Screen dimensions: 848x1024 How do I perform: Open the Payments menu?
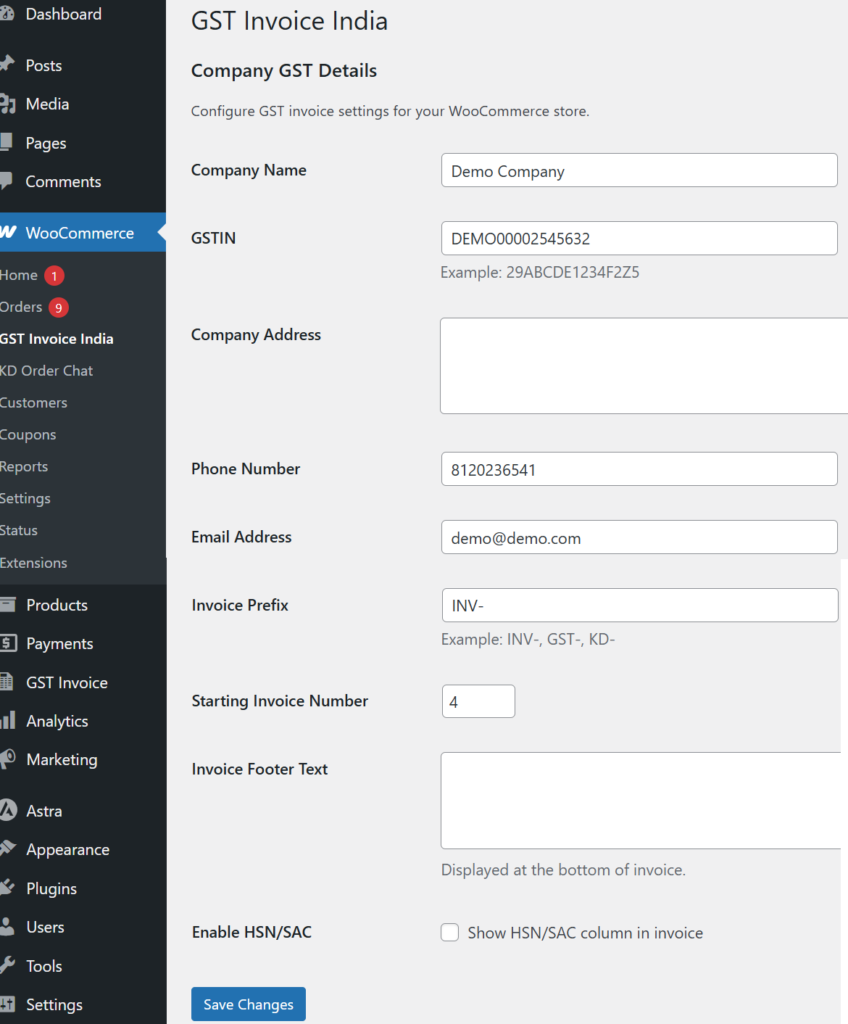(x=59, y=644)
